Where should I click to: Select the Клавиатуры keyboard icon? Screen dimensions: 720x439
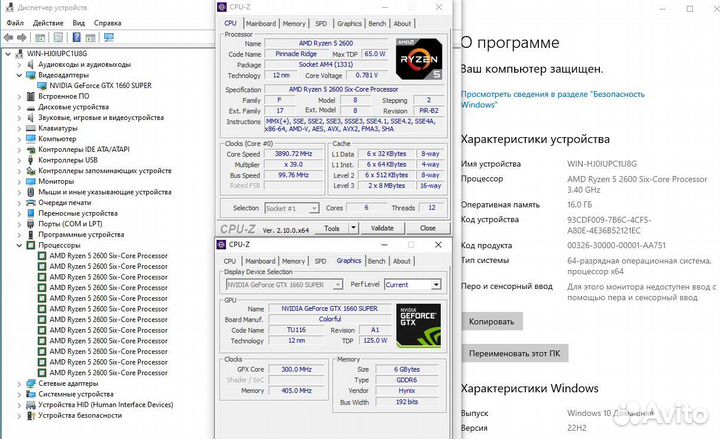[31, 128]
